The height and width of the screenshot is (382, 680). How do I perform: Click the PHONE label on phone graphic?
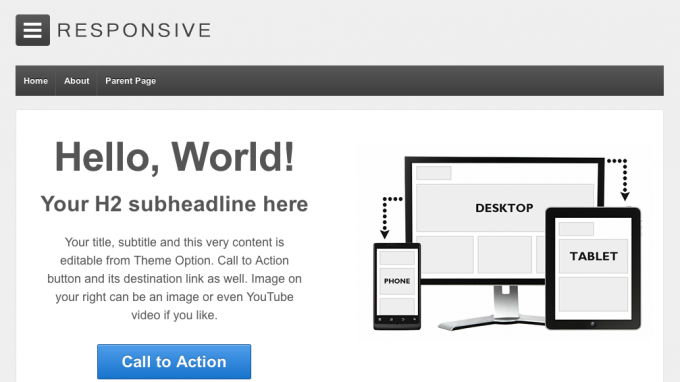[397, 281]
